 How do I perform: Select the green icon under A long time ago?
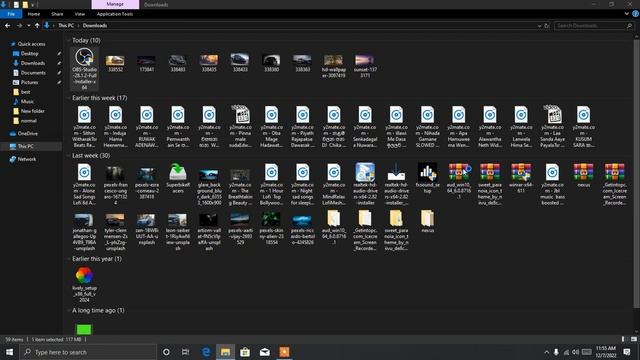84,329
